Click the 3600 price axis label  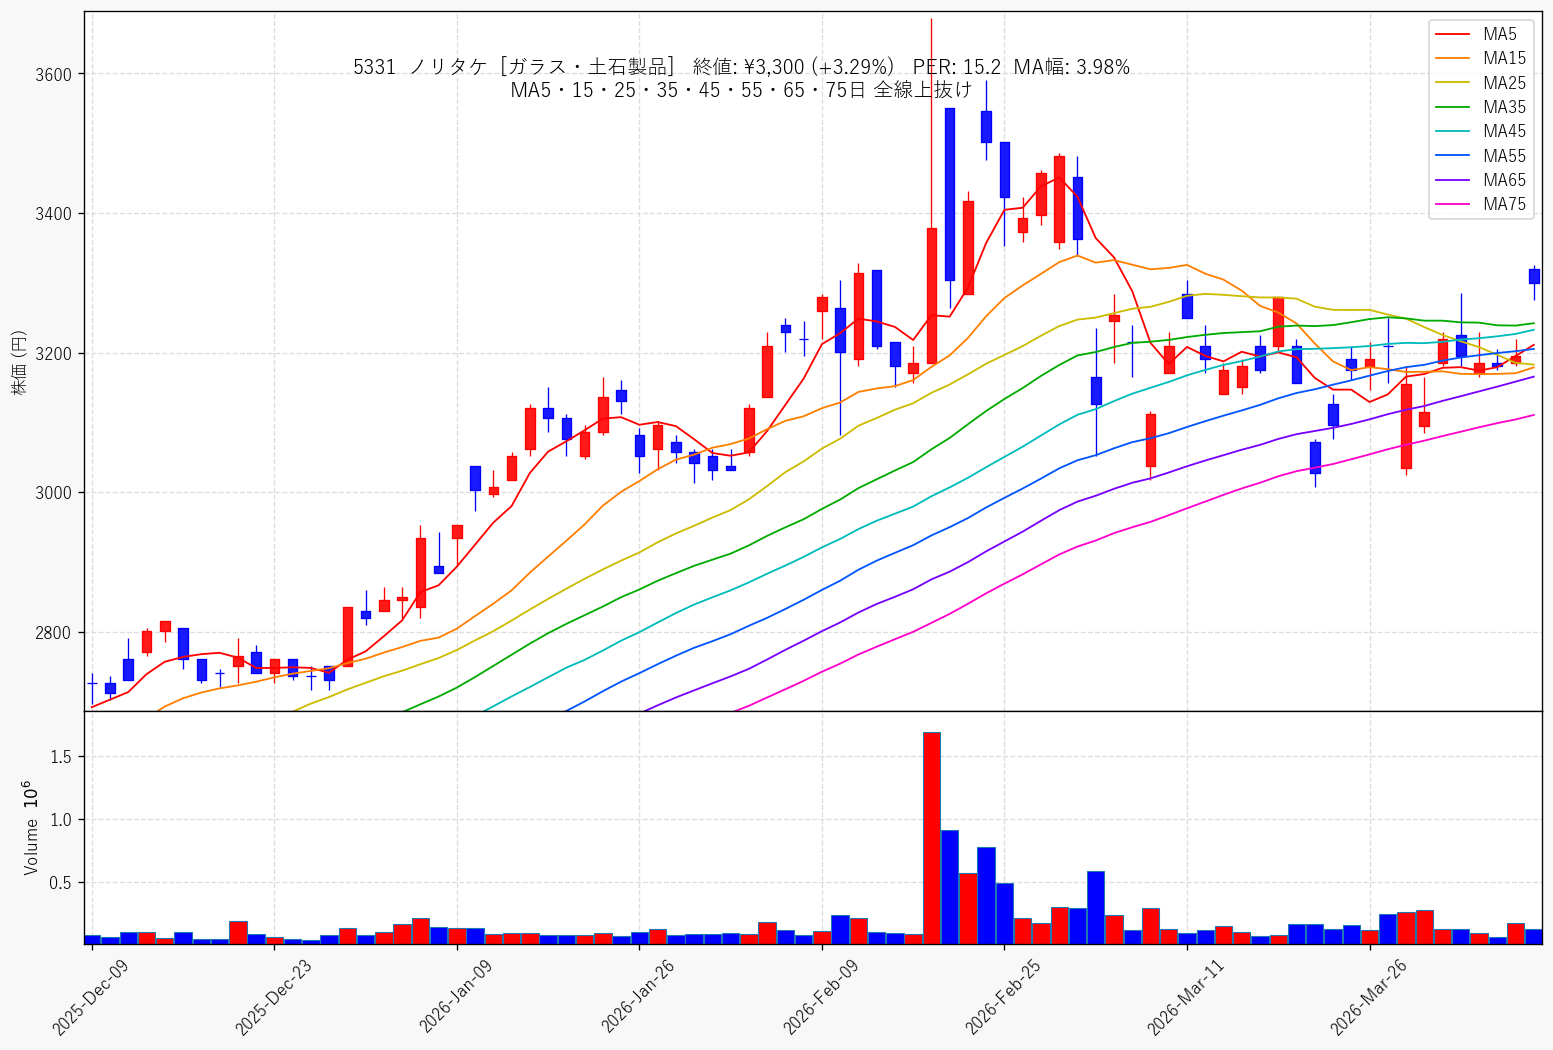[53, 75]
